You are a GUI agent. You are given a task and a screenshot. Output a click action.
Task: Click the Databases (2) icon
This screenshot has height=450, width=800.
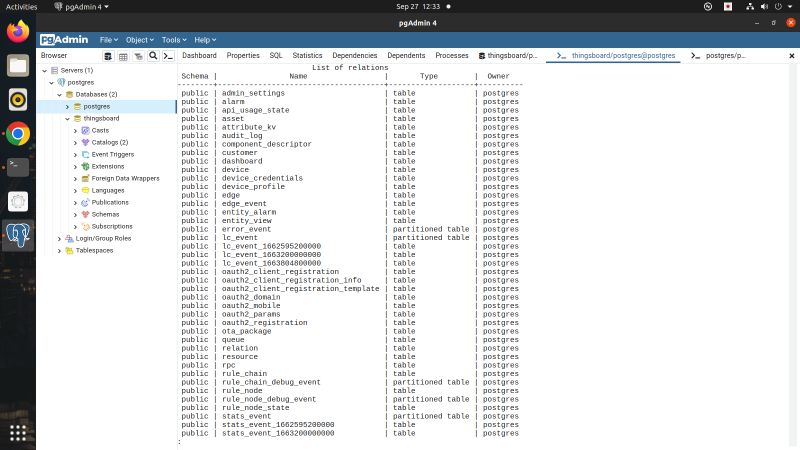click(69, 94)
